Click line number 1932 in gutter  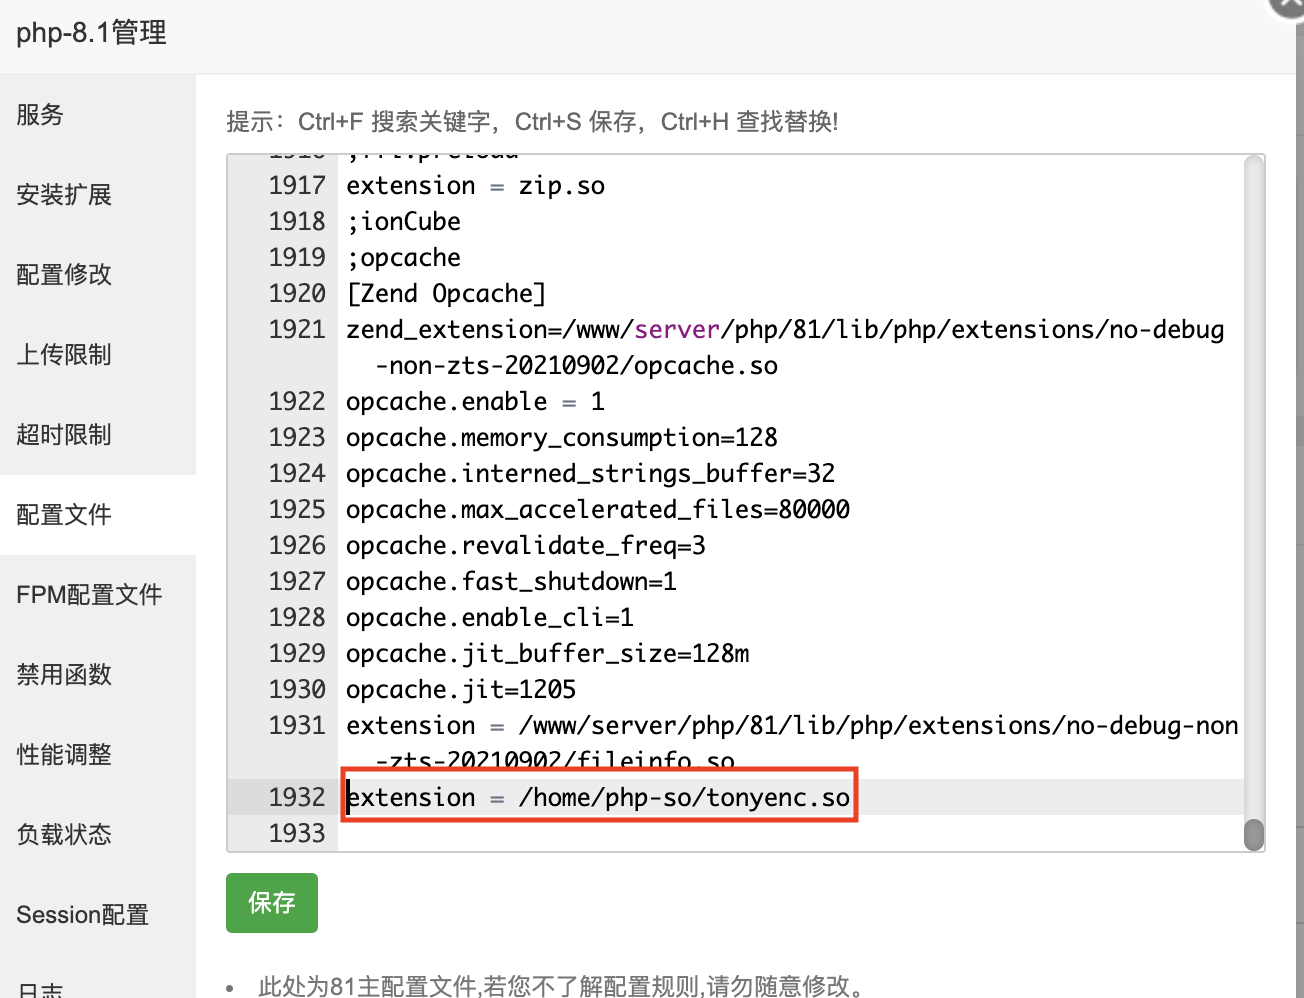point(297,798)
